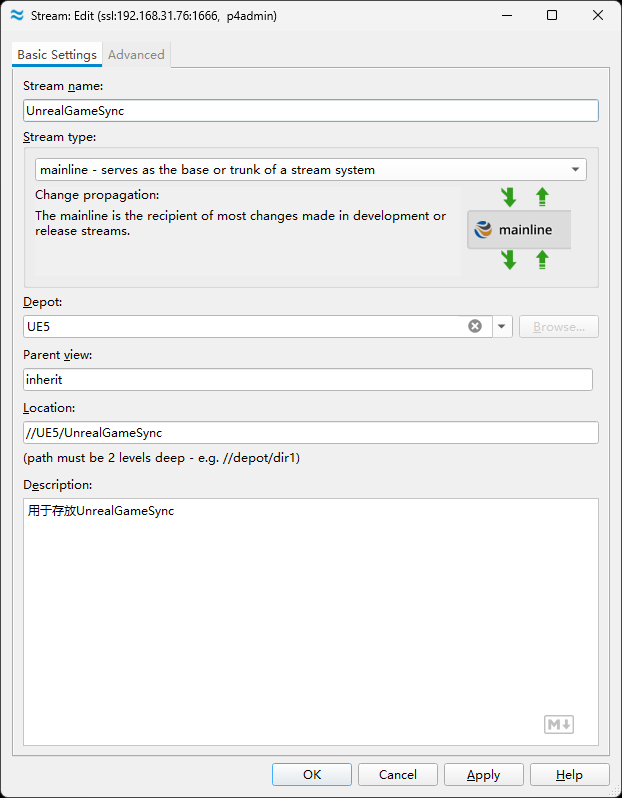Select the Basic Settings tab
The image size is (622, 798).
pos(57,54)
